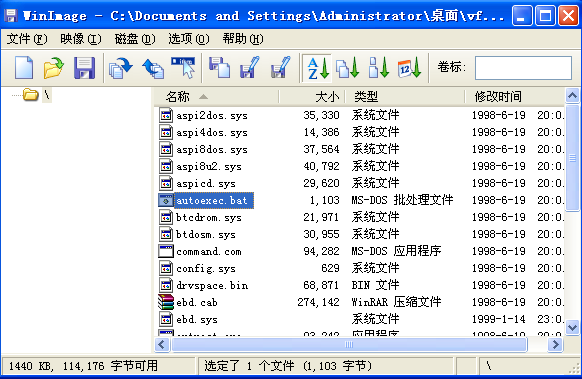Open the 映像(I) menu

81,39
